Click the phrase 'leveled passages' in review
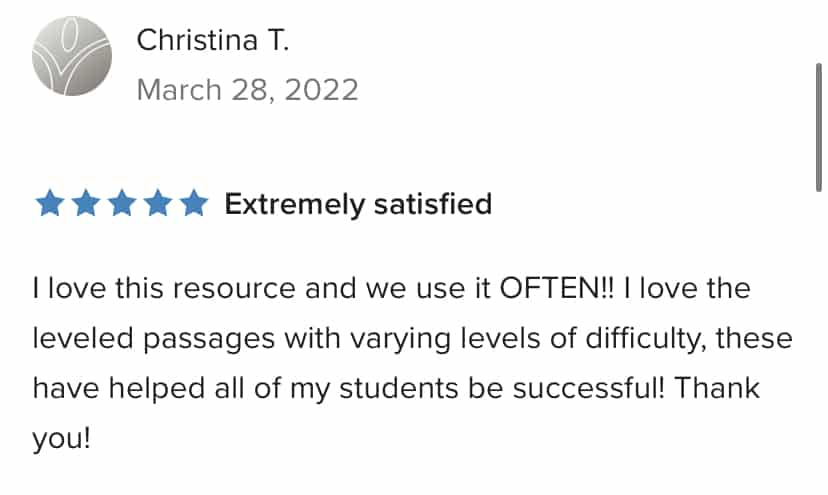This screenshot has height=495, width=828. 154,339
